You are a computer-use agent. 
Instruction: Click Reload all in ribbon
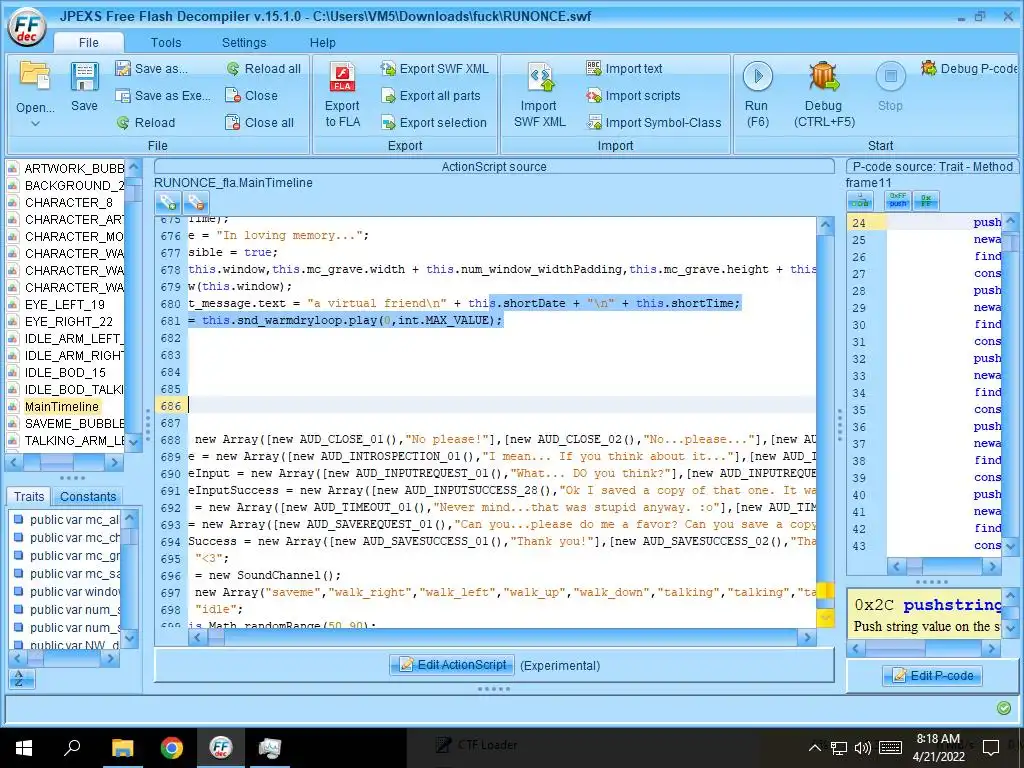pyautogui.click(x=264, y=69)
